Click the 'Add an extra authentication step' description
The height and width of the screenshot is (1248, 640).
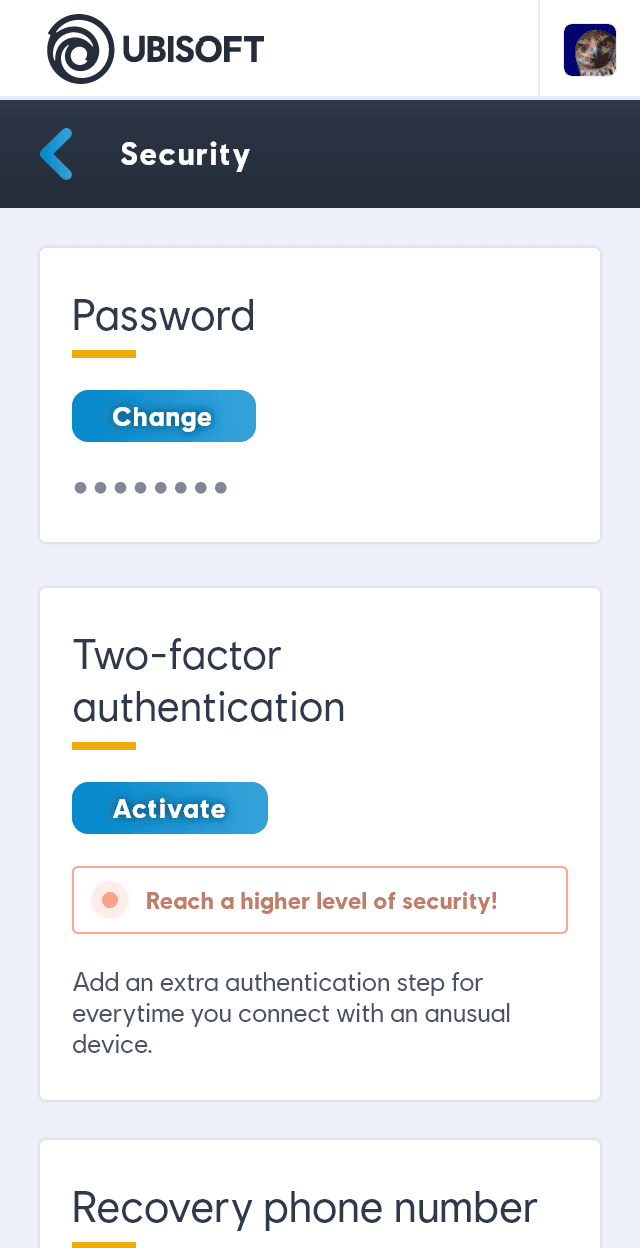click(292, 1013)
